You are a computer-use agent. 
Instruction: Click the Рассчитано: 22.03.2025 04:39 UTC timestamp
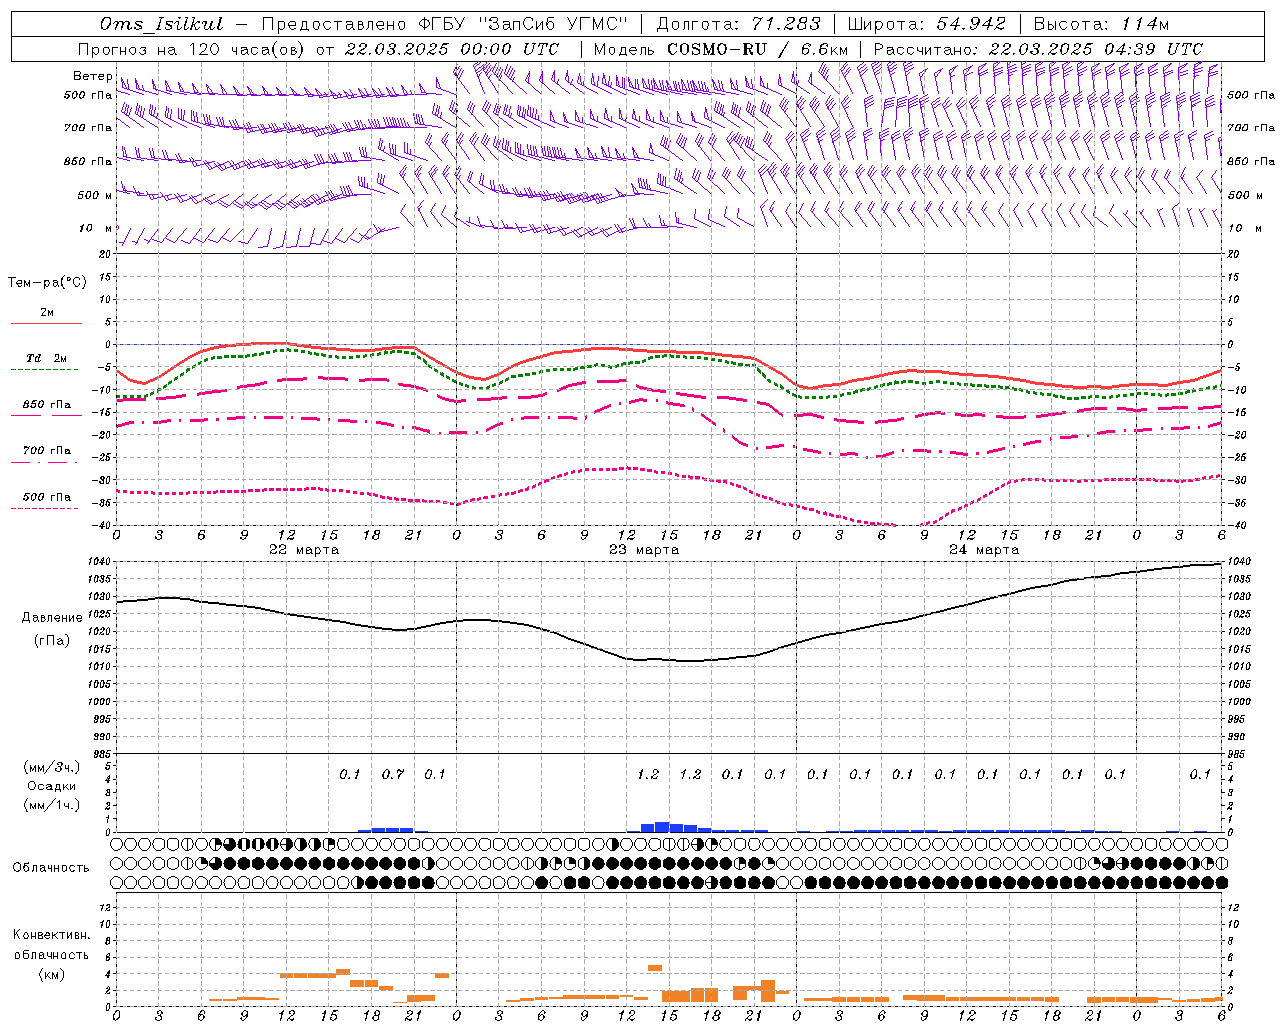pos(1038,49)
